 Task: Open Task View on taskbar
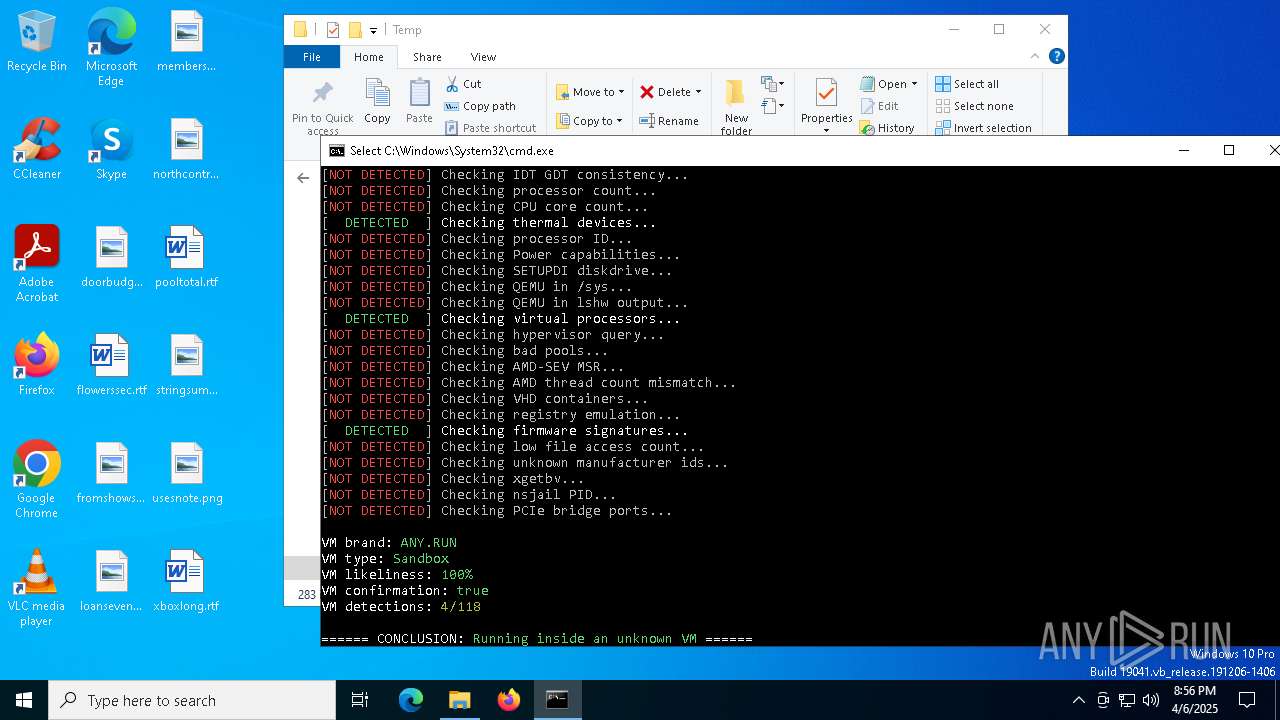(360, 700)
